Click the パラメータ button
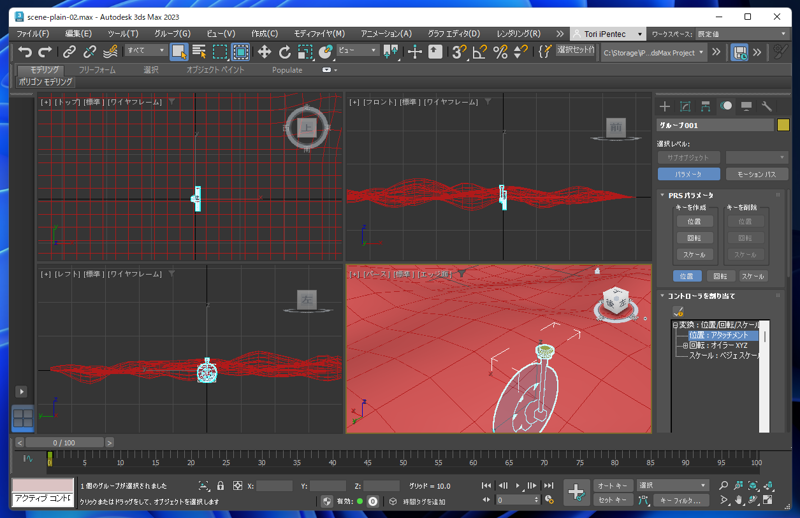The image size is (800, 518). tap(689, 174)
